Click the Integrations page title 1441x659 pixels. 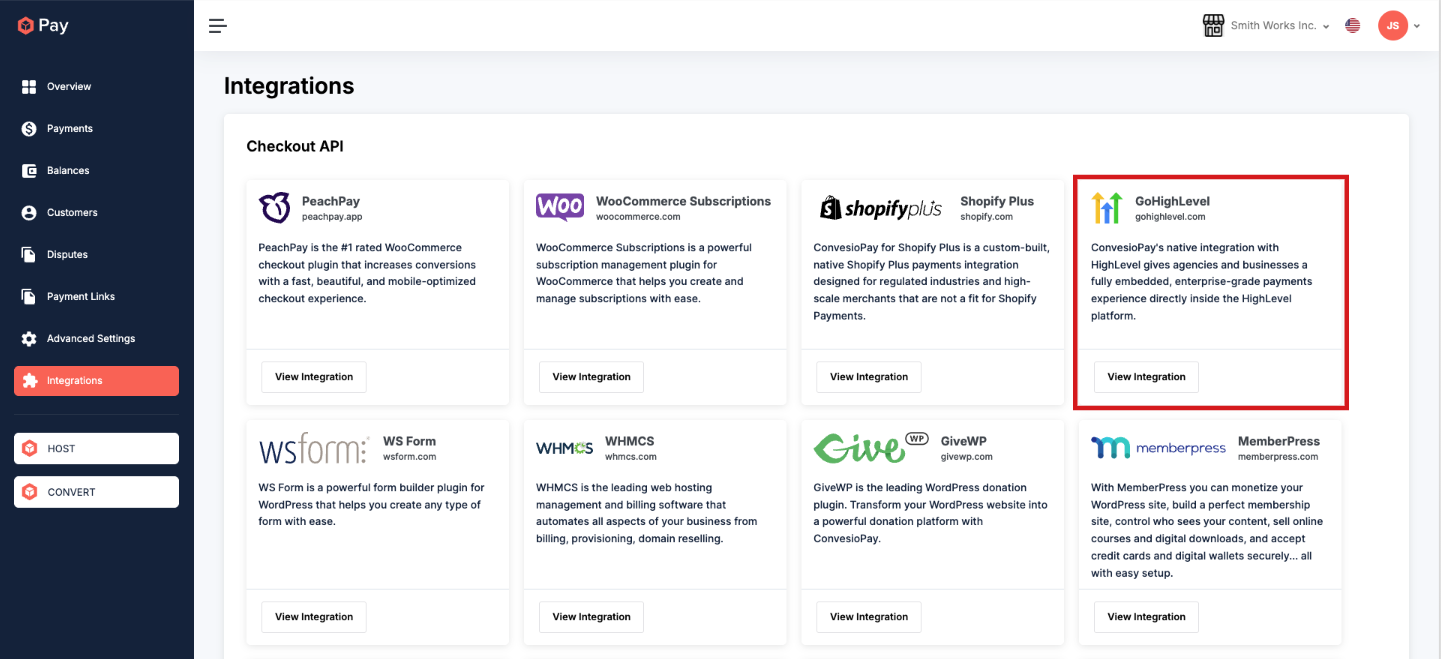289,86
